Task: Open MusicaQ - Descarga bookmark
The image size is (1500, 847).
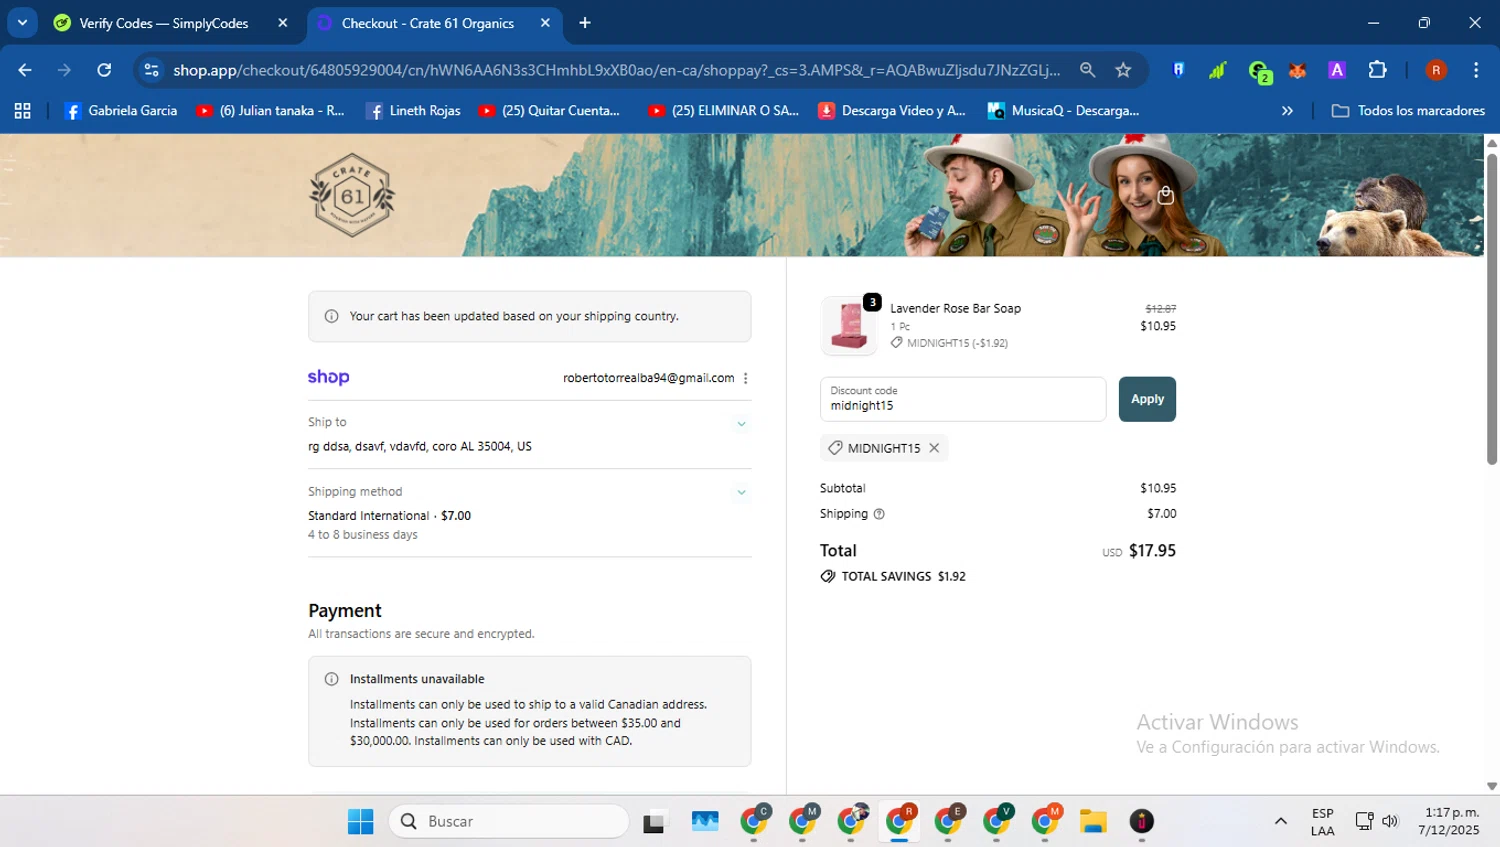Action: click(1063, 111)
